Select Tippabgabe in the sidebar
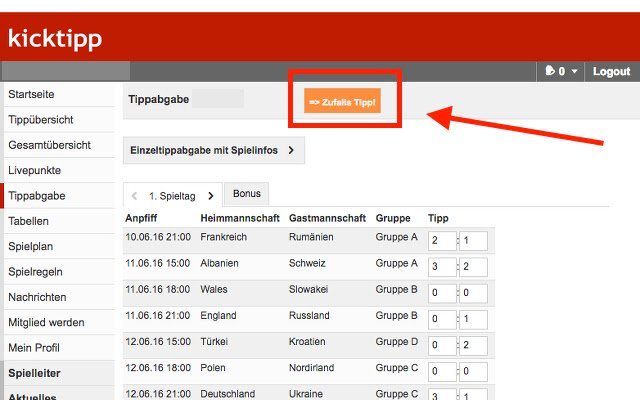 pos(59,196)
